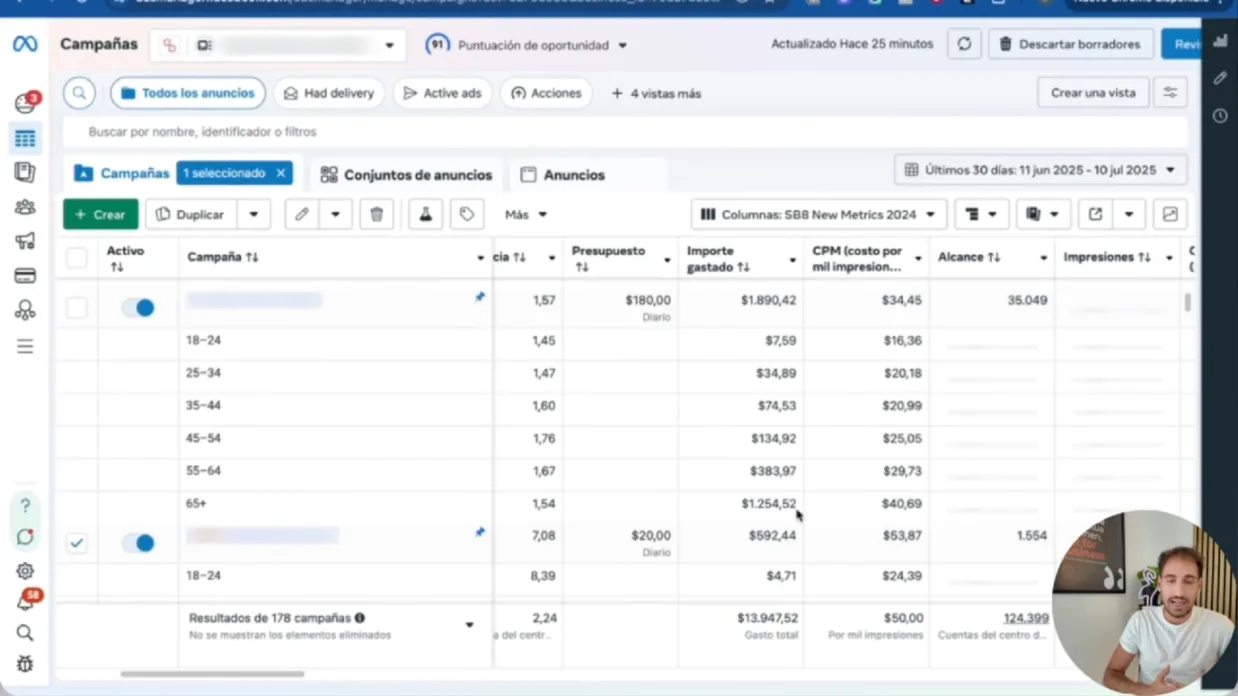
Task: Refresh data with the circular arrows icon
Action: coord(964,44)
